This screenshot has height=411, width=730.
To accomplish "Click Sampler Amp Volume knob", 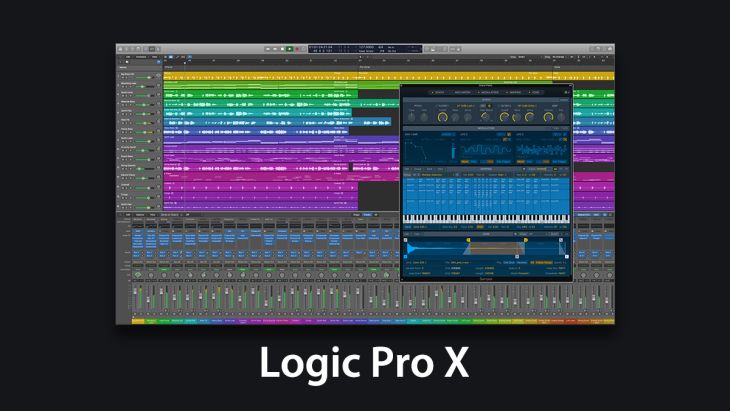I will [x=548, y=117].
